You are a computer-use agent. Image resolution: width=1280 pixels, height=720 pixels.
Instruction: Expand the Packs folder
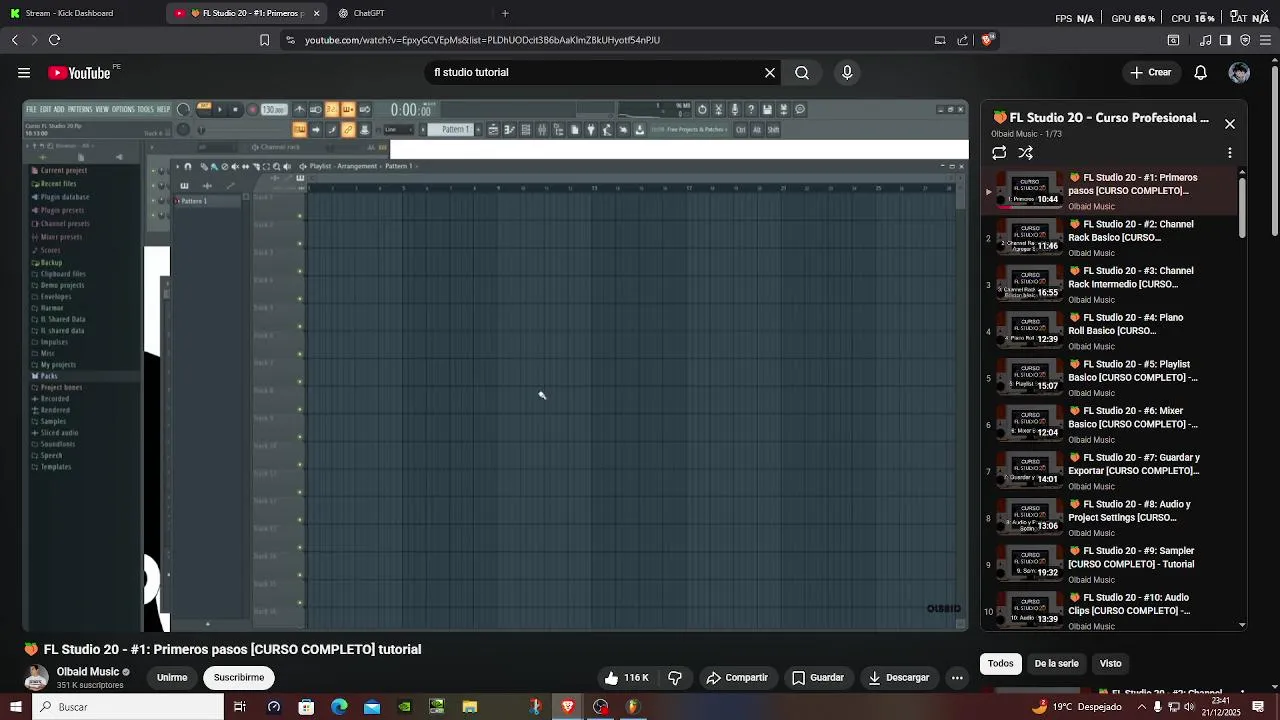point(48,376)
